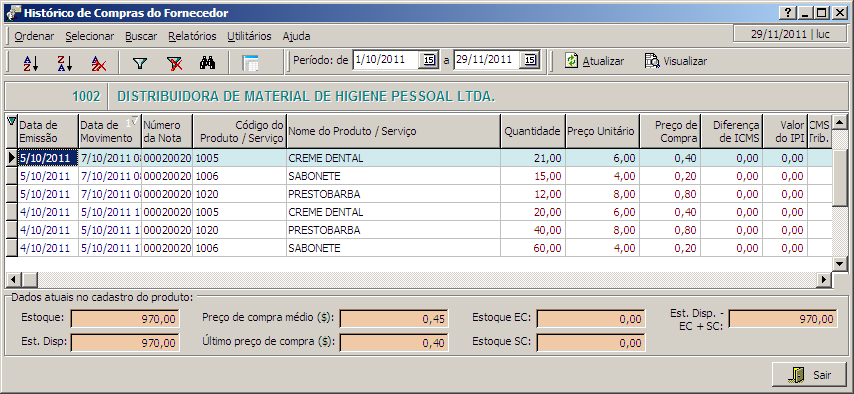Click the Visualizar preview button
Image resolution: width=854 pixels, height=394 pixels.
coord(676,61)
